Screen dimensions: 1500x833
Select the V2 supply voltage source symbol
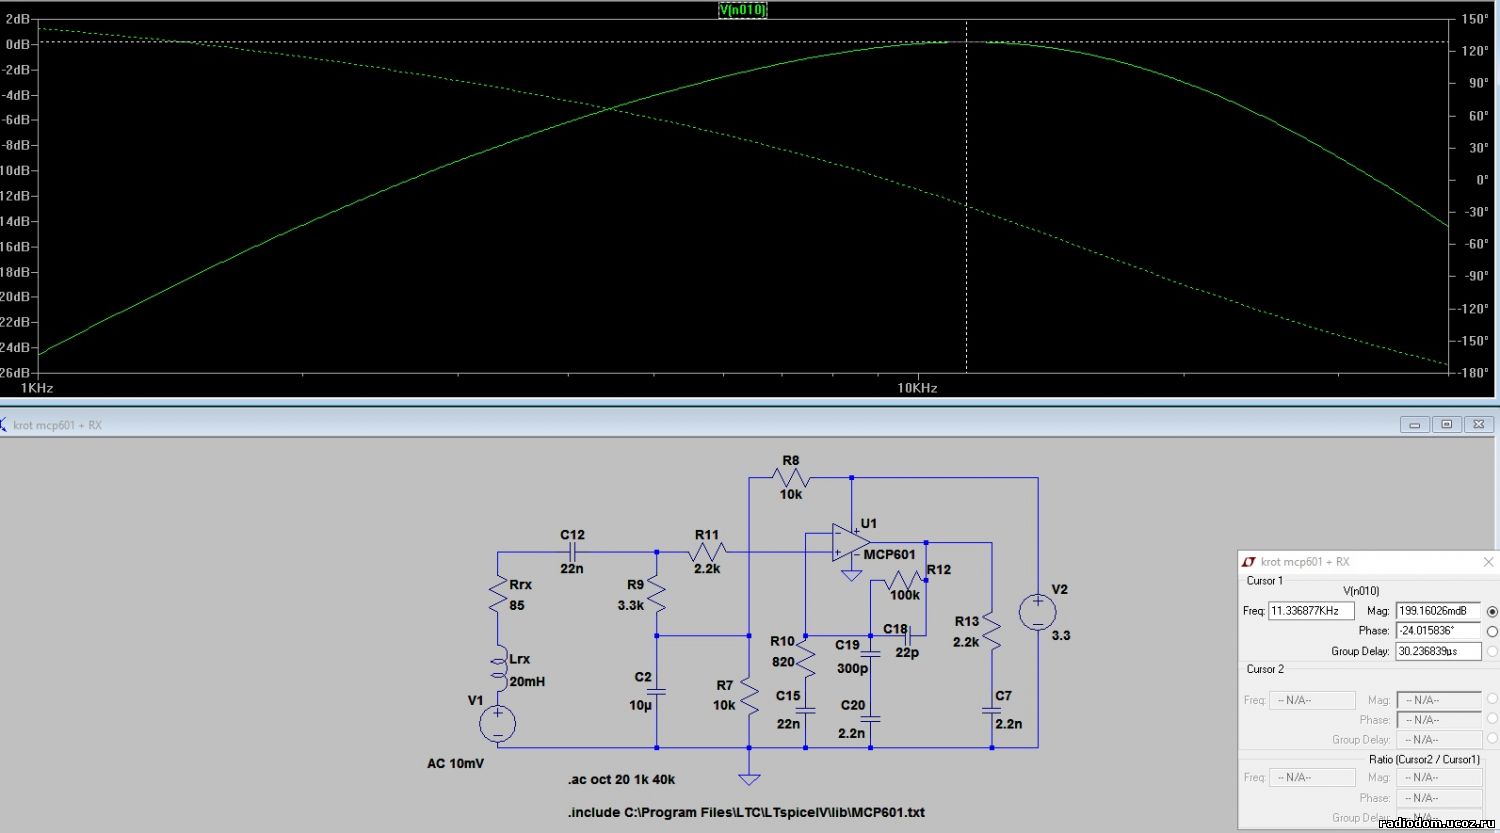[x=1037, y=612]
